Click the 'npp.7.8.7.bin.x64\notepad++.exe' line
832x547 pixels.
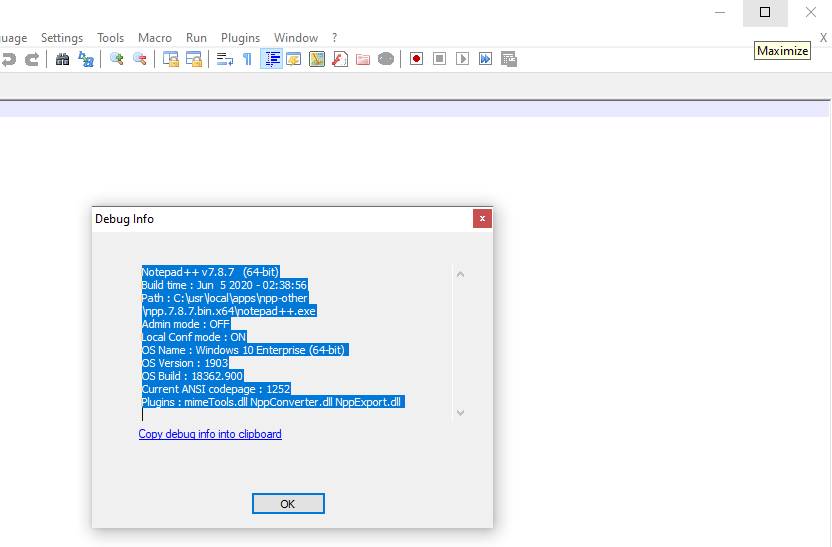coord(229,311)
